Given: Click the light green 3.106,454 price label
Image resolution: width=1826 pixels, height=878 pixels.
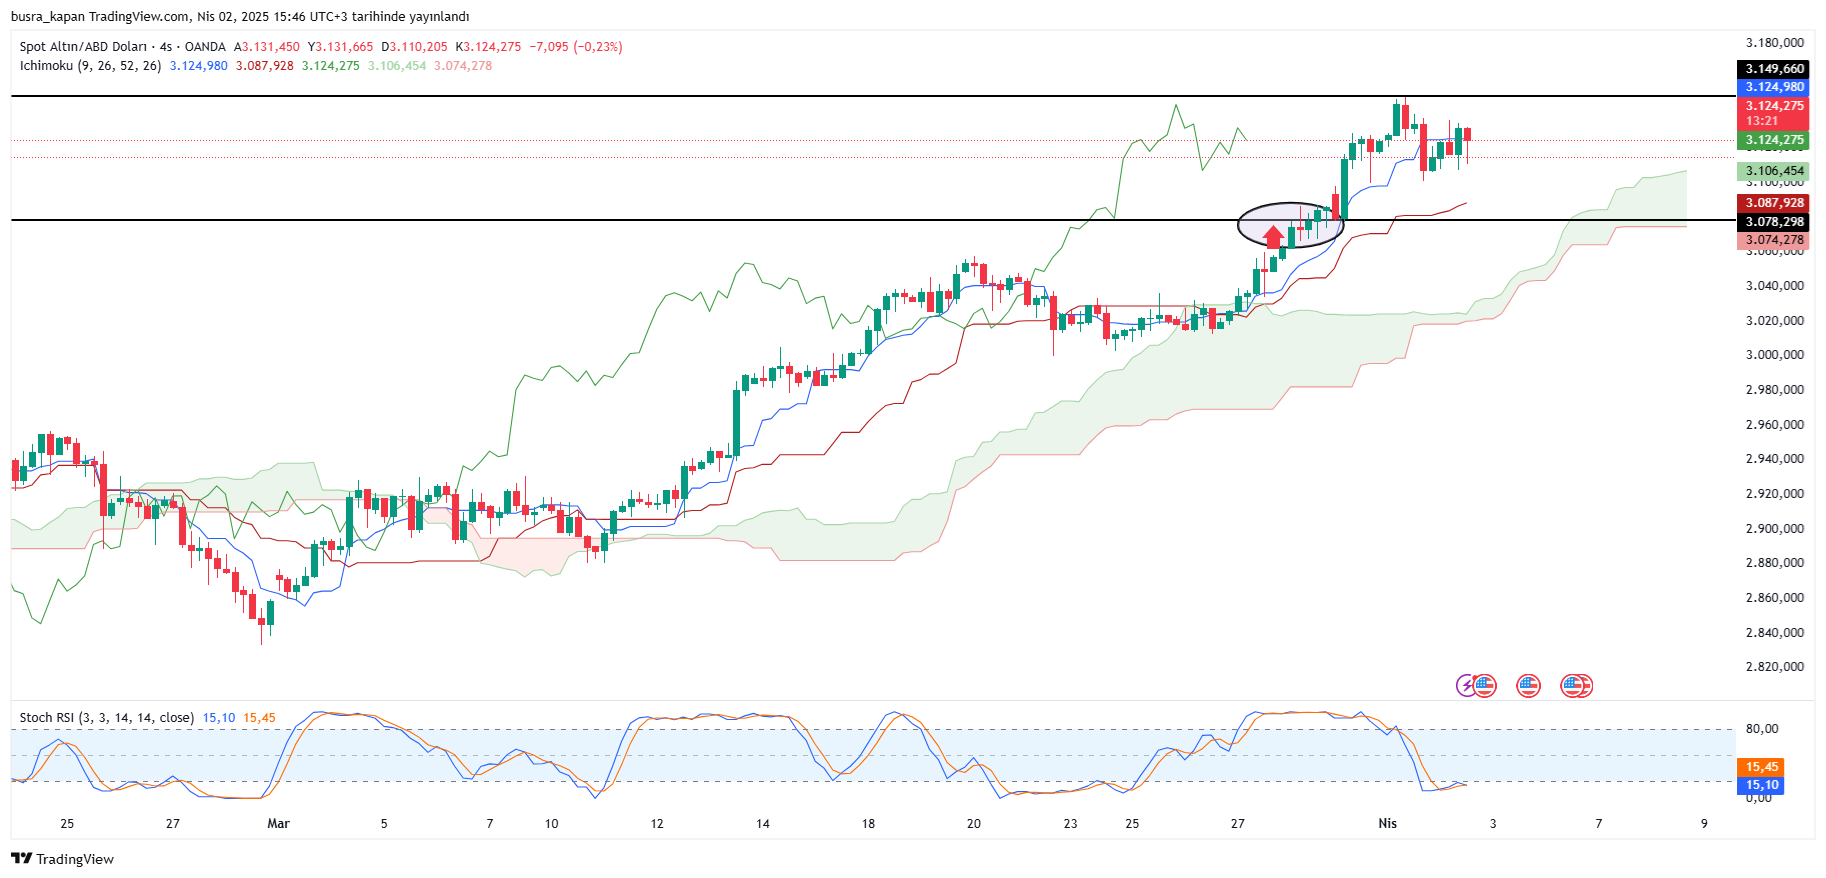Looking at the screenshot, I should (1774, 171).
